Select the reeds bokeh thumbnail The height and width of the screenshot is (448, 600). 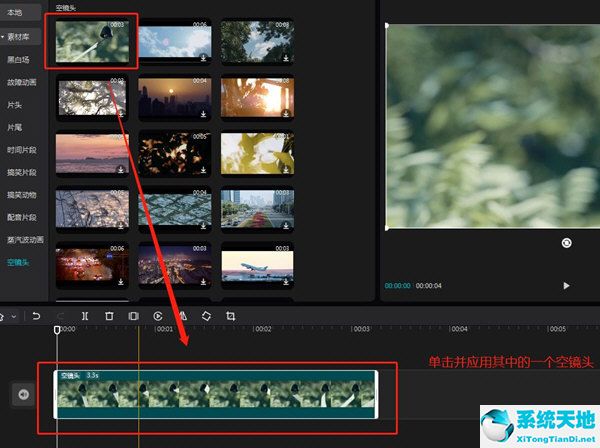pyautogui.click(x=92, y=210)
